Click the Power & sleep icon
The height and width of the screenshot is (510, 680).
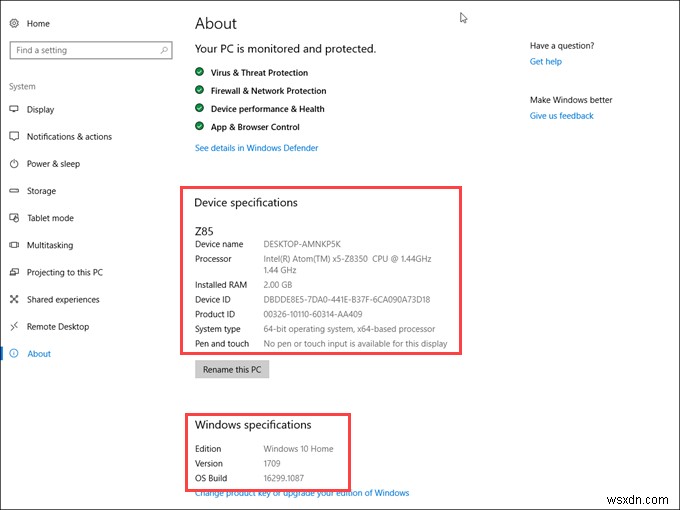point(15,164)
